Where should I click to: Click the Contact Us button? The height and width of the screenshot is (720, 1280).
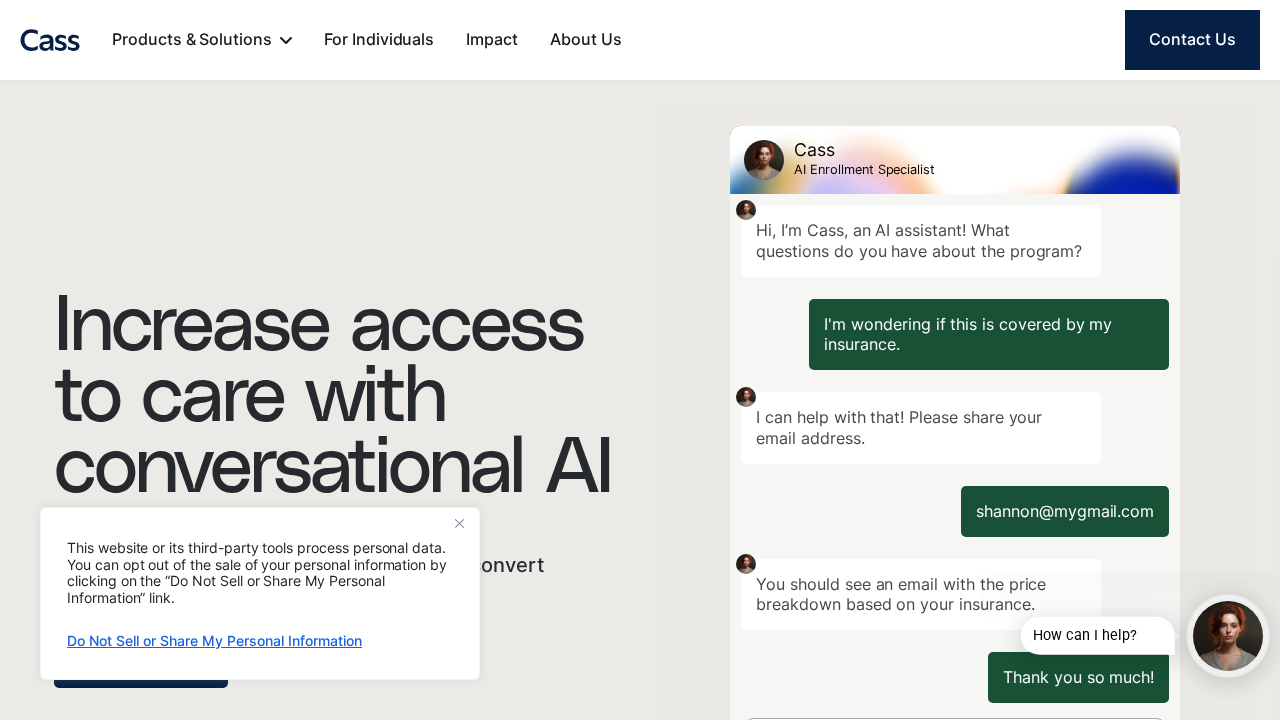[1192, 39]
